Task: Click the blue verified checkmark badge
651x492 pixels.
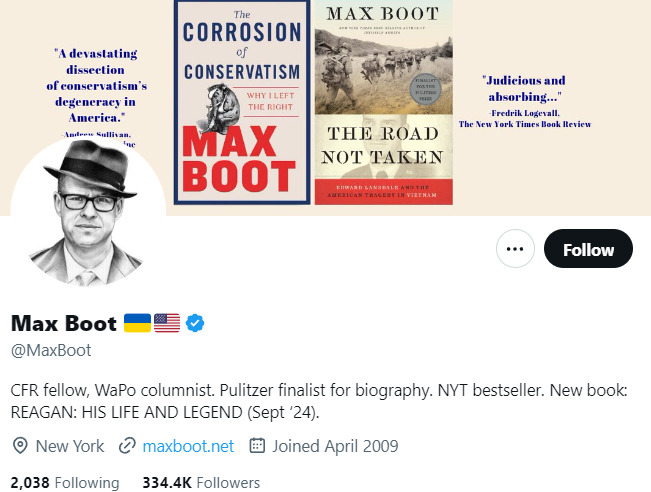Action: pyautogui.click(x=196, y=323)
